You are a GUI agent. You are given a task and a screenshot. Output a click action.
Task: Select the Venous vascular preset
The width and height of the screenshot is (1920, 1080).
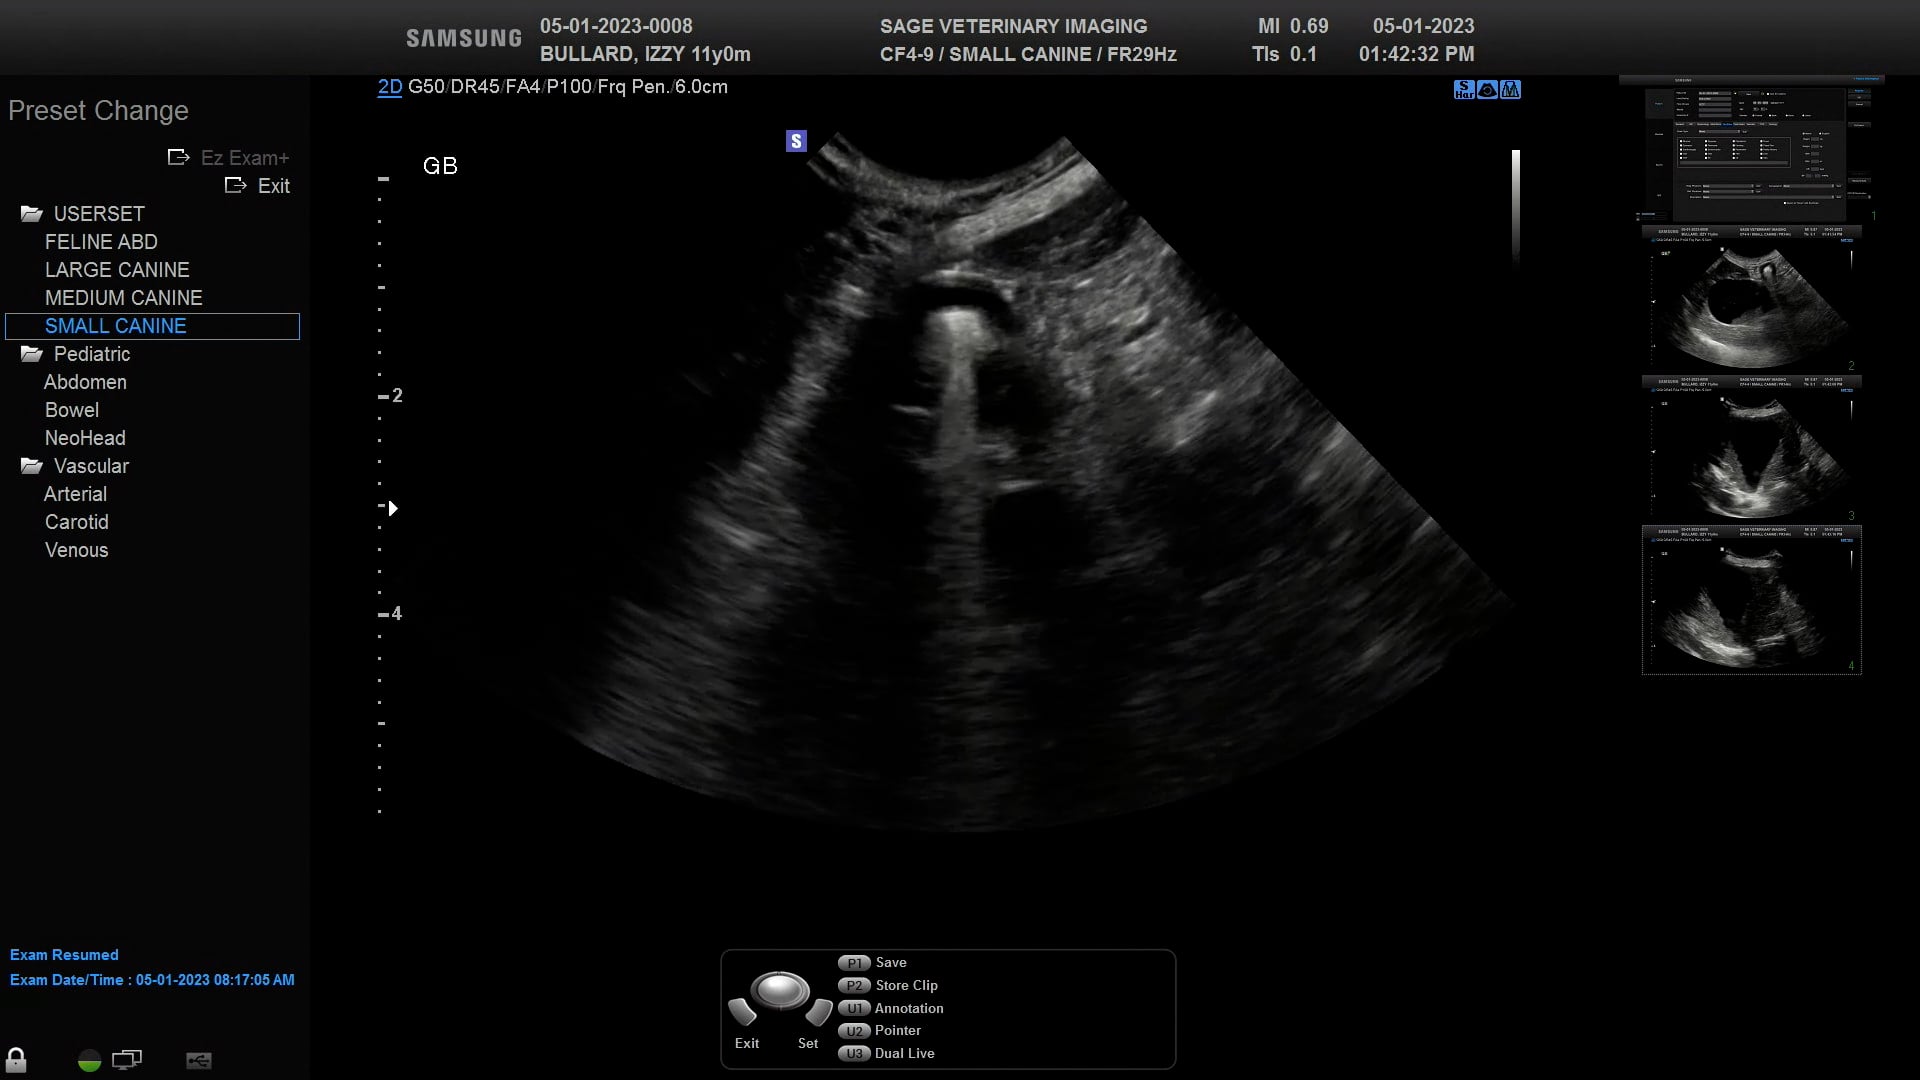tap(77, 550)
